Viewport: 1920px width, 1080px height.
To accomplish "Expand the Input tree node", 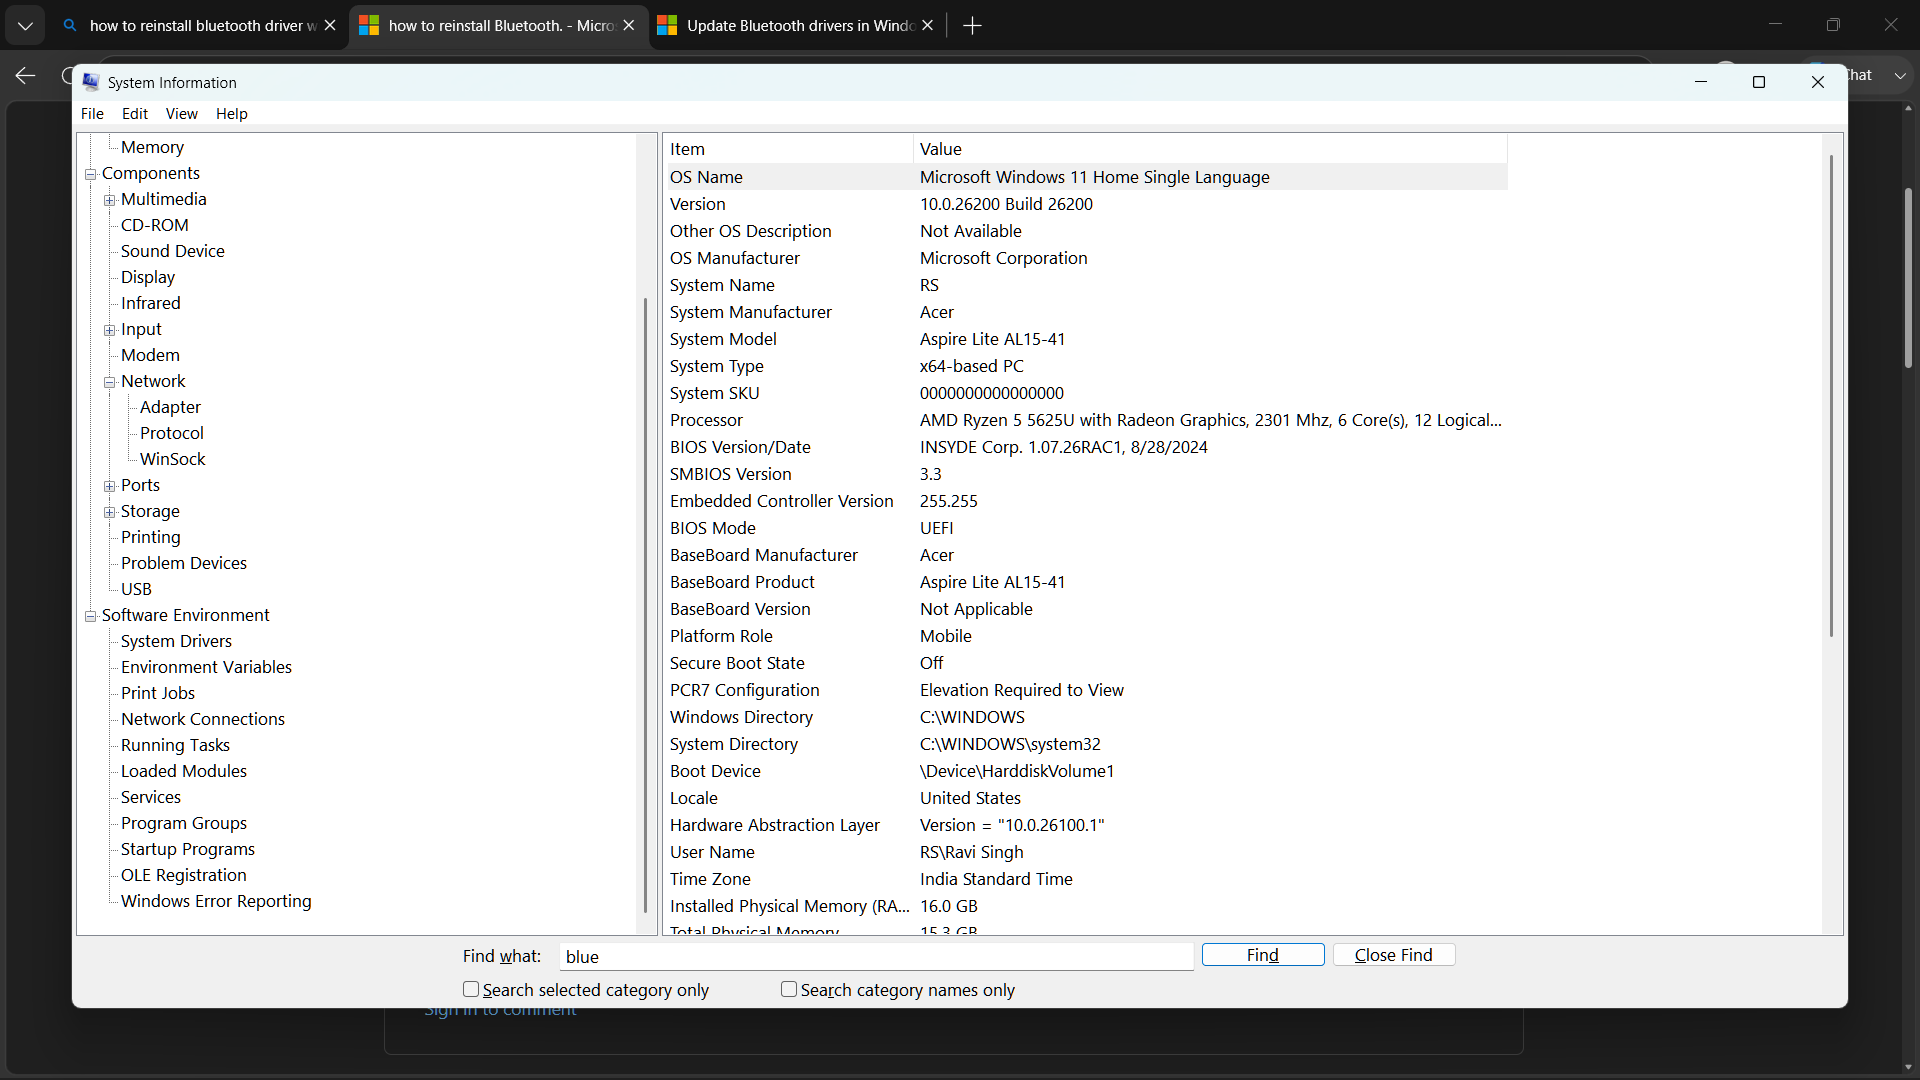I will 110,330.
